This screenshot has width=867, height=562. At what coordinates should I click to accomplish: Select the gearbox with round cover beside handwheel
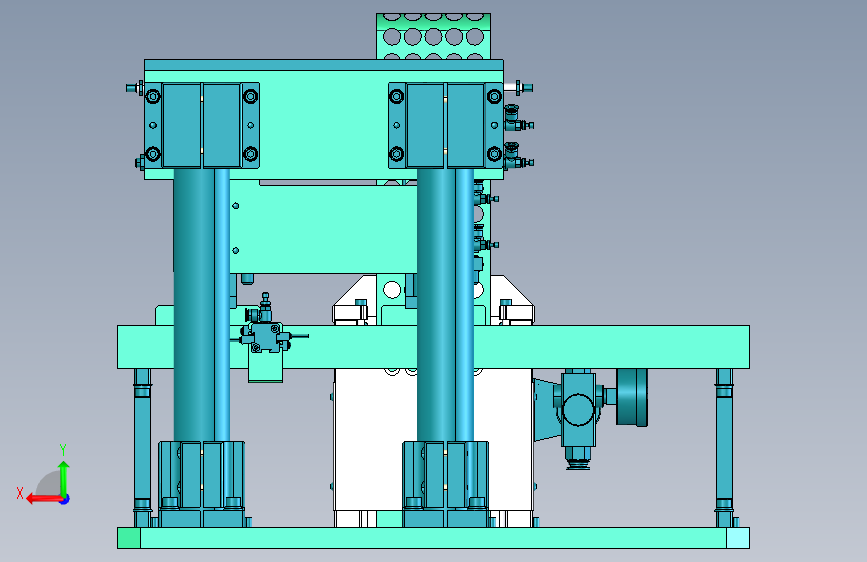pyautogui.click(x=578, y=409)
